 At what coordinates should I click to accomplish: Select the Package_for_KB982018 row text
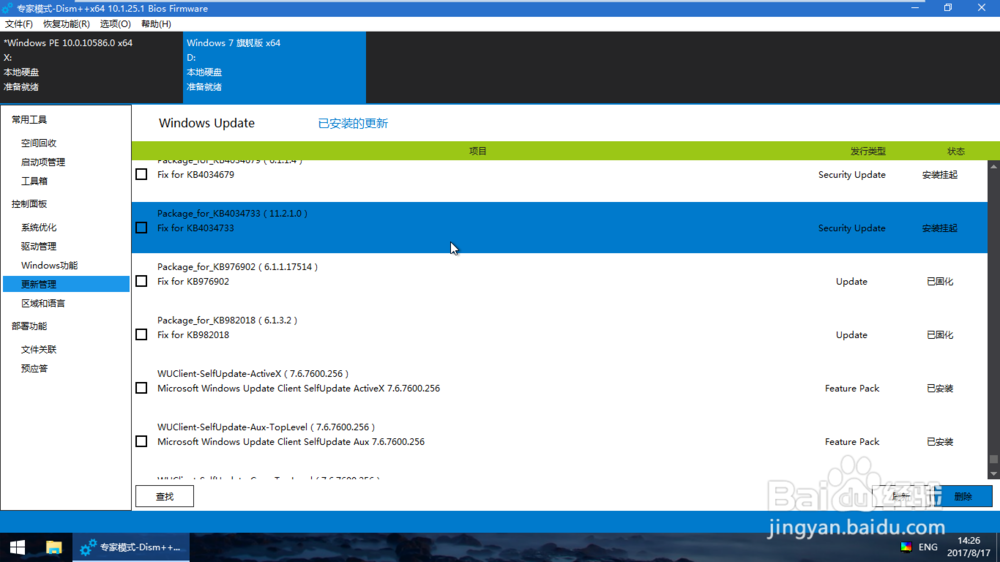tap(227, 320)
